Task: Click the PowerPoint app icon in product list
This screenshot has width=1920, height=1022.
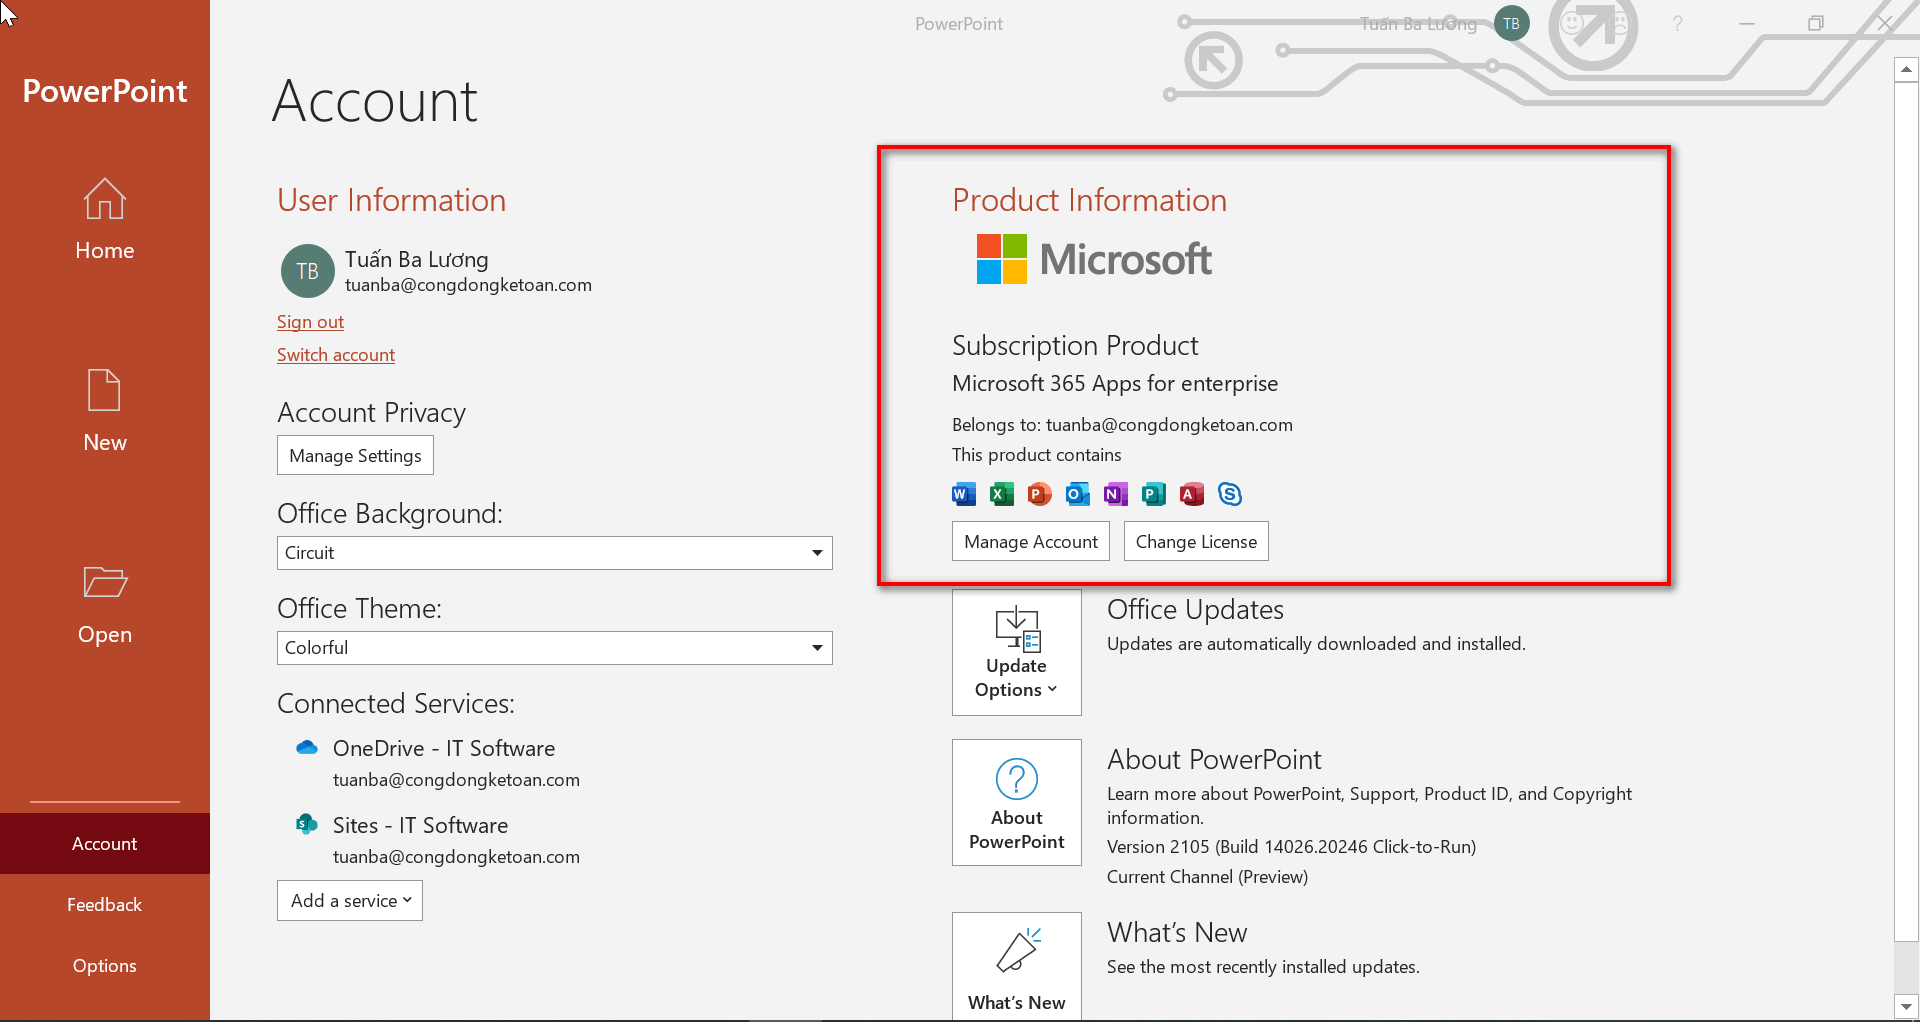Action: pyautogui.click(x=1040, y=494)
